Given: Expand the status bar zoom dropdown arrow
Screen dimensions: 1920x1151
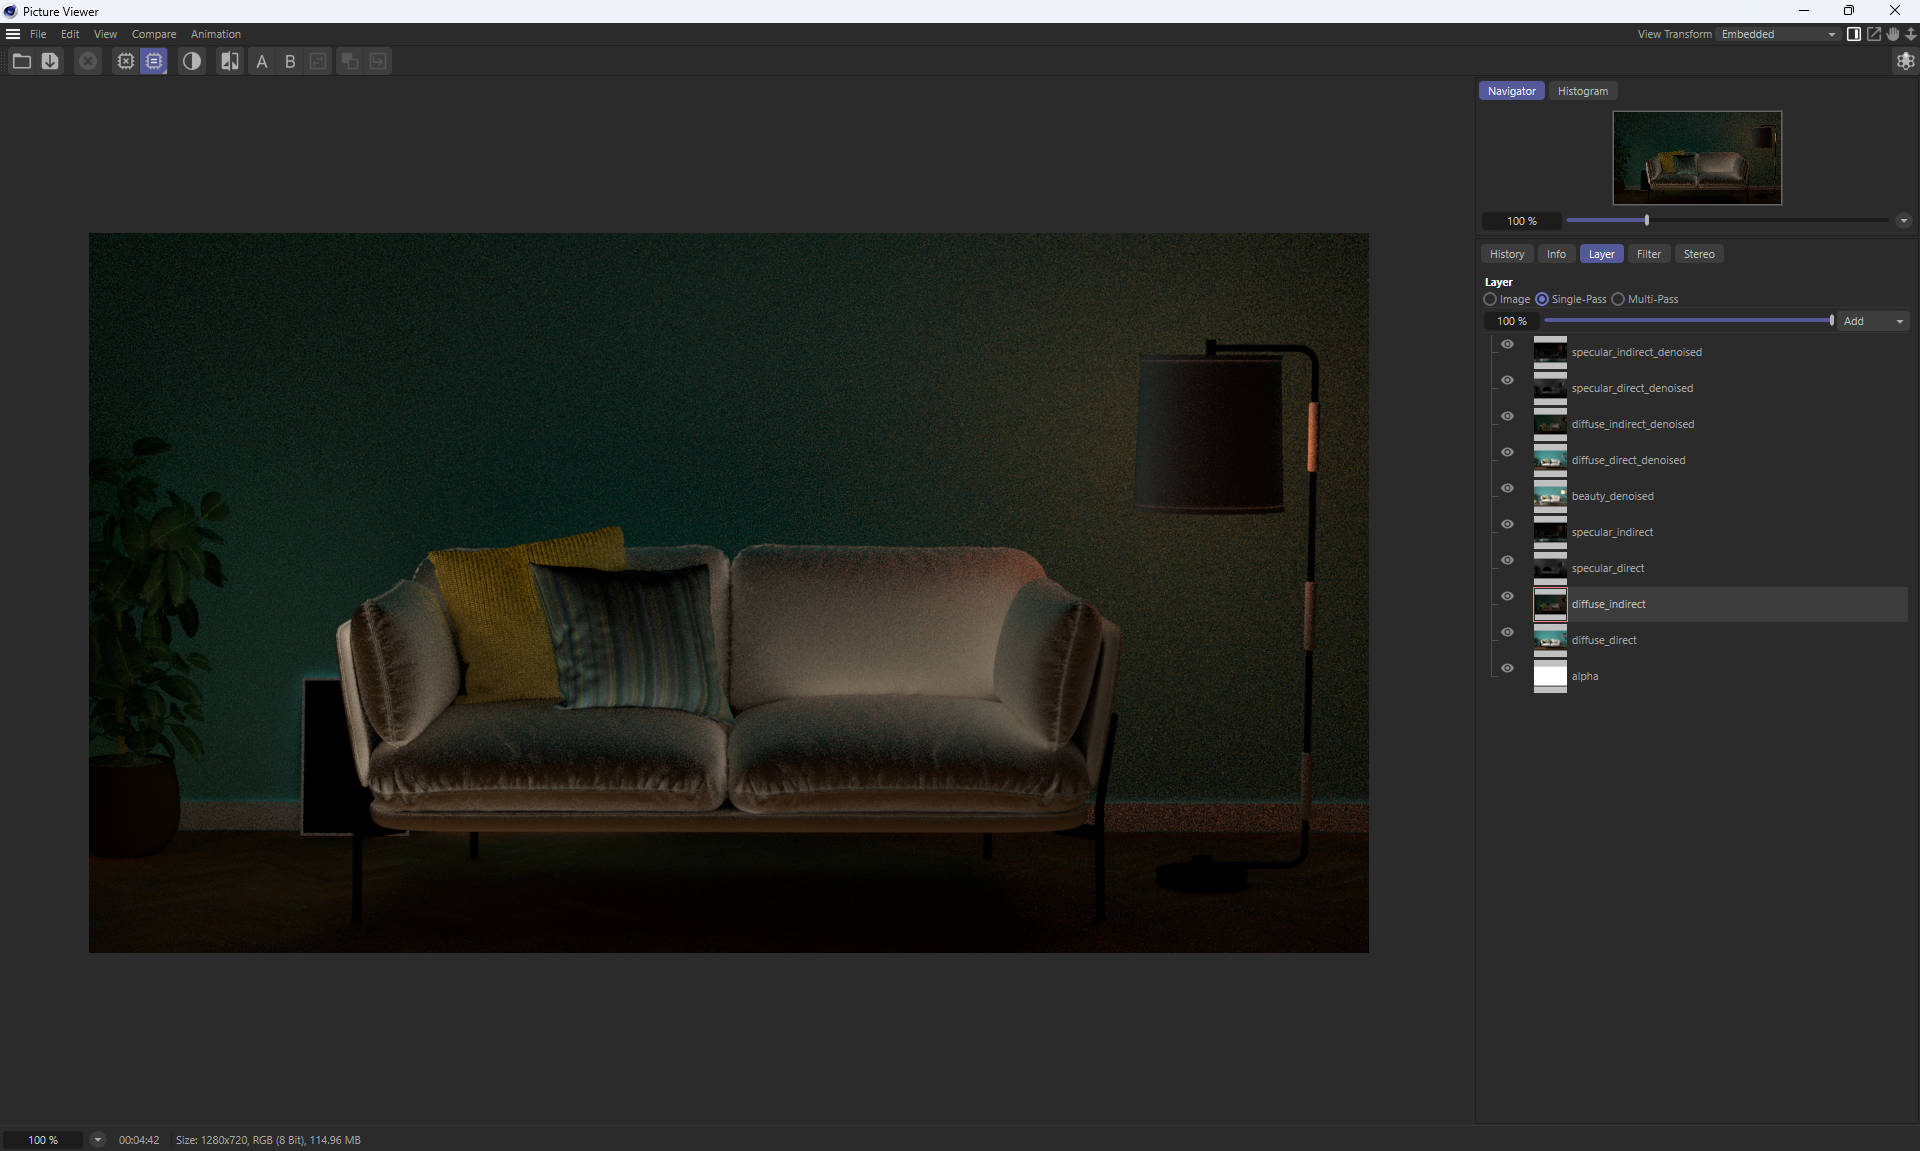Looking at the screenshot, I should click(x=97, y=1140).
